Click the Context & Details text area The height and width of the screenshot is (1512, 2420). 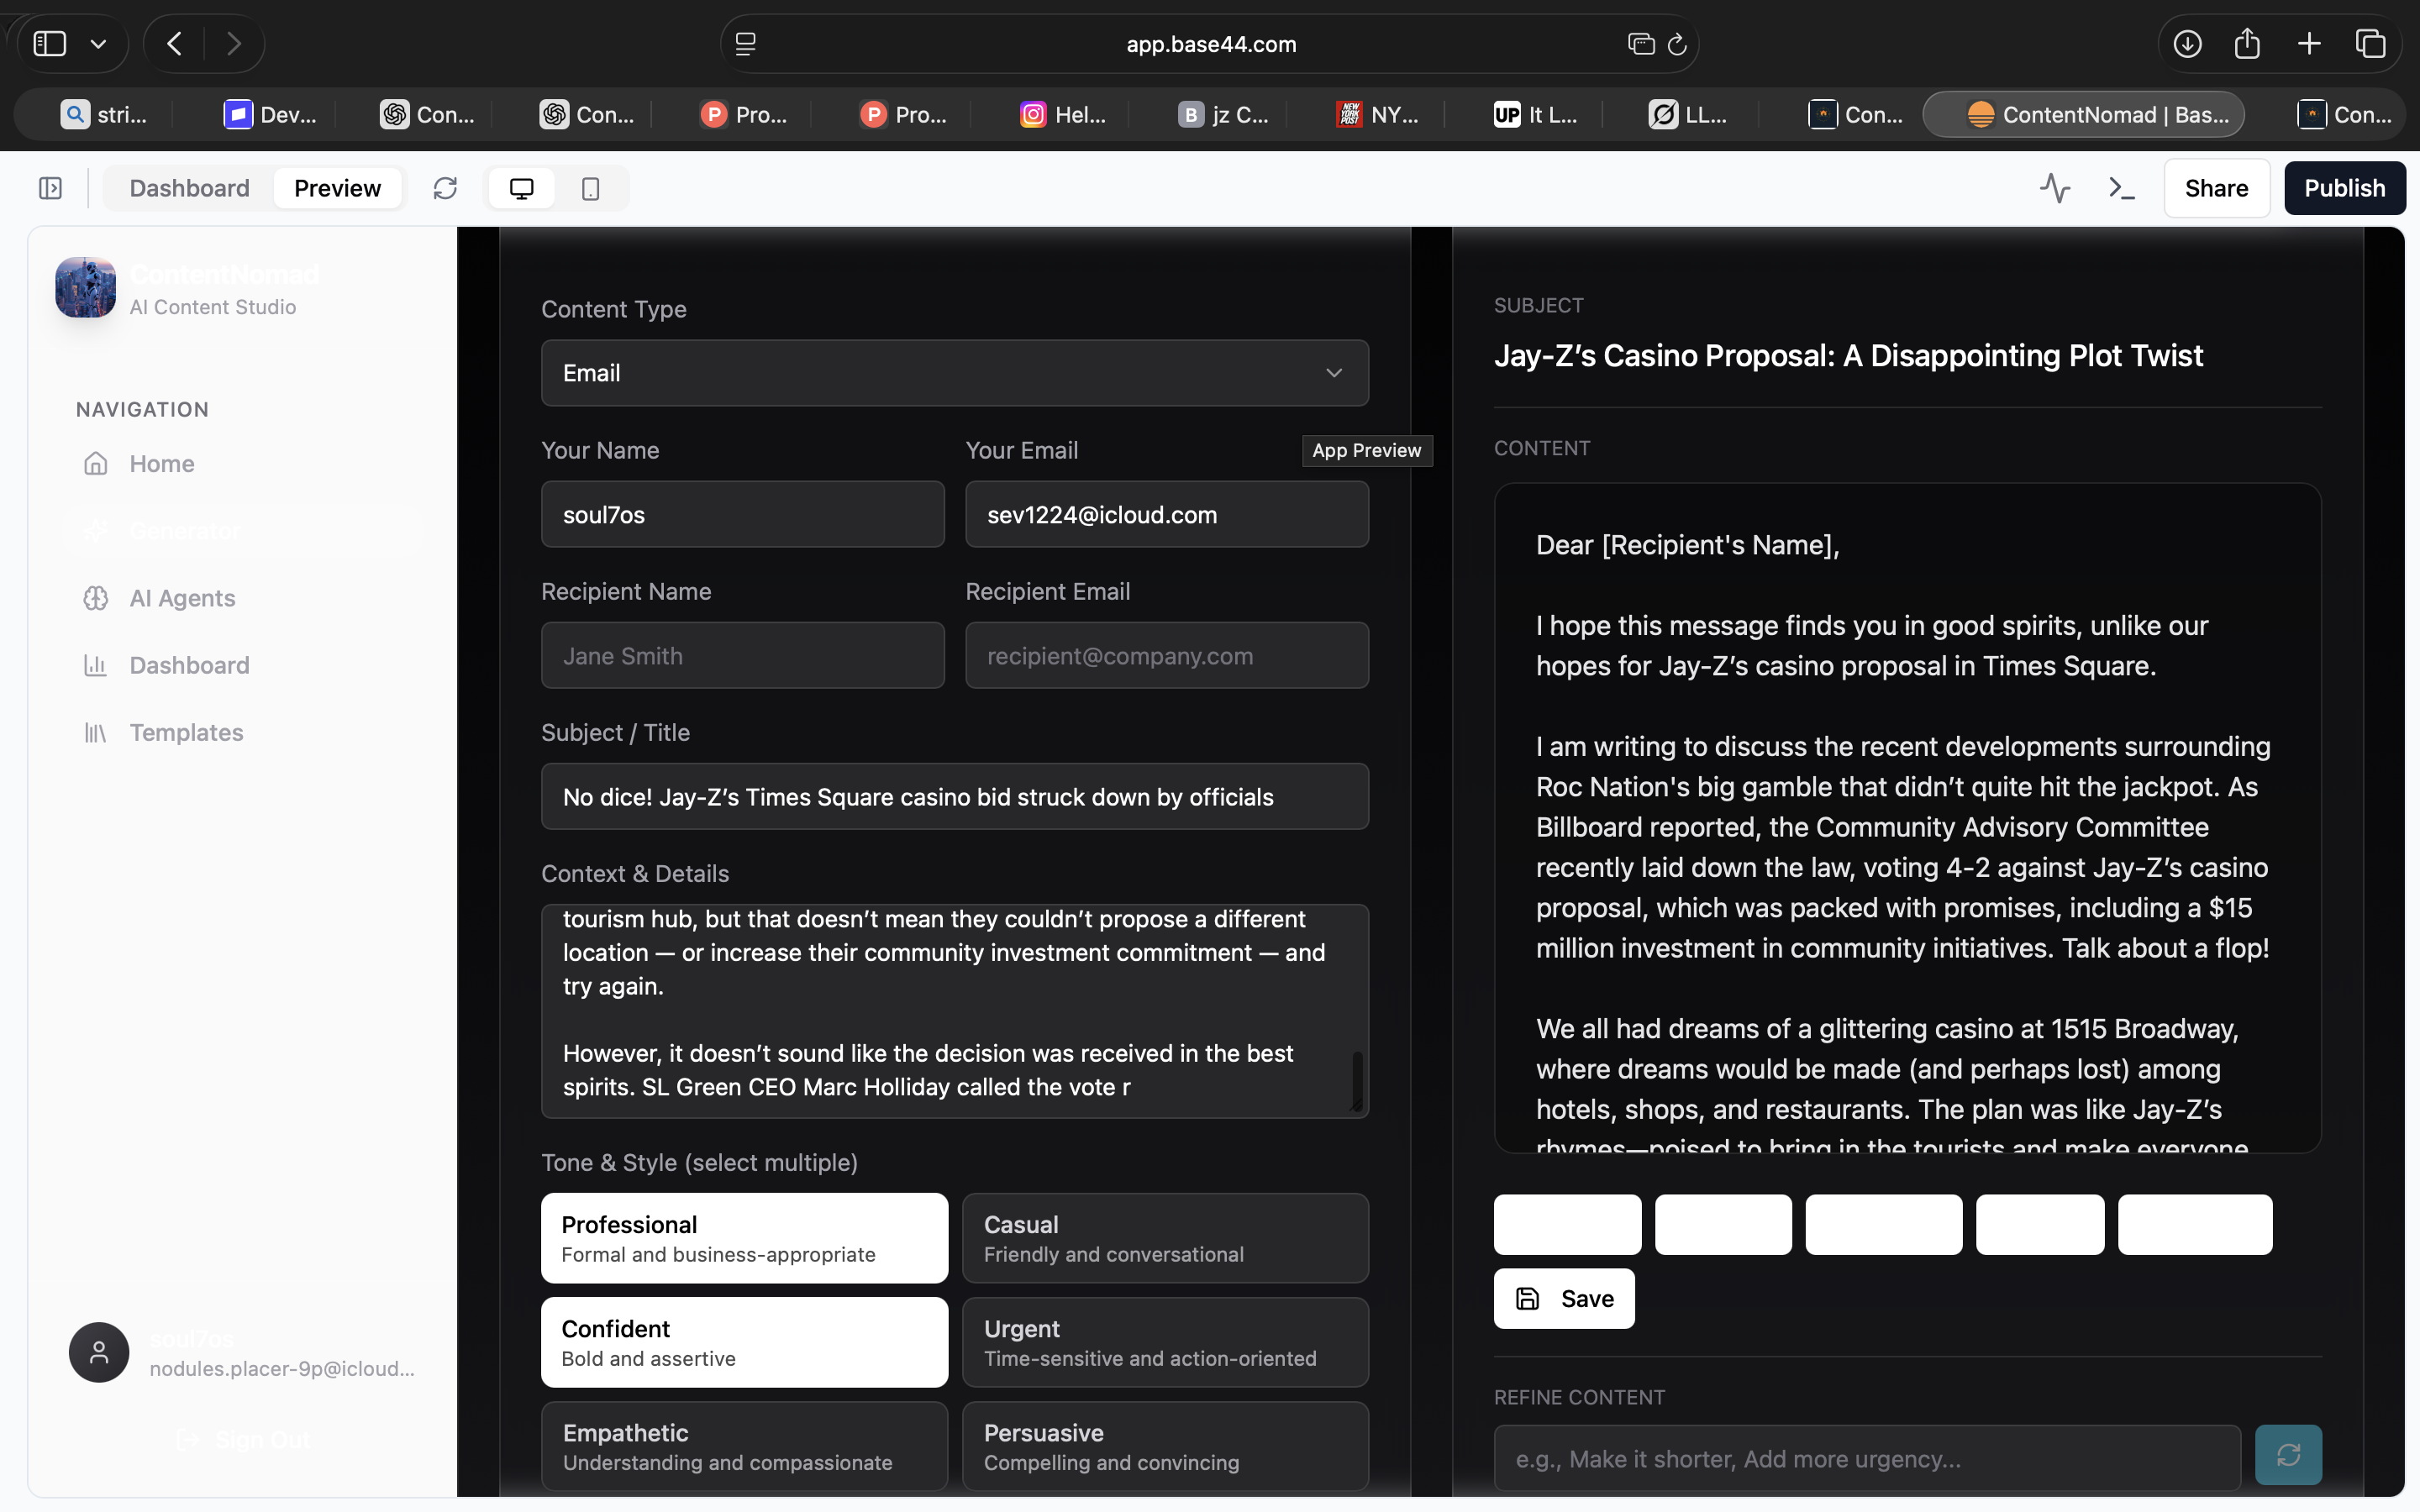point(954,1011)
